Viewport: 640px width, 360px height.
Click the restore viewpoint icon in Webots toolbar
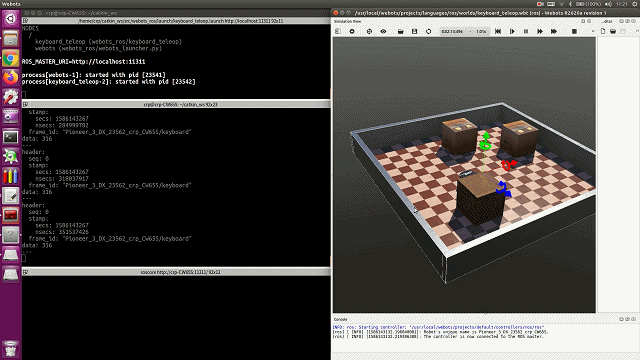pos(369,31)
